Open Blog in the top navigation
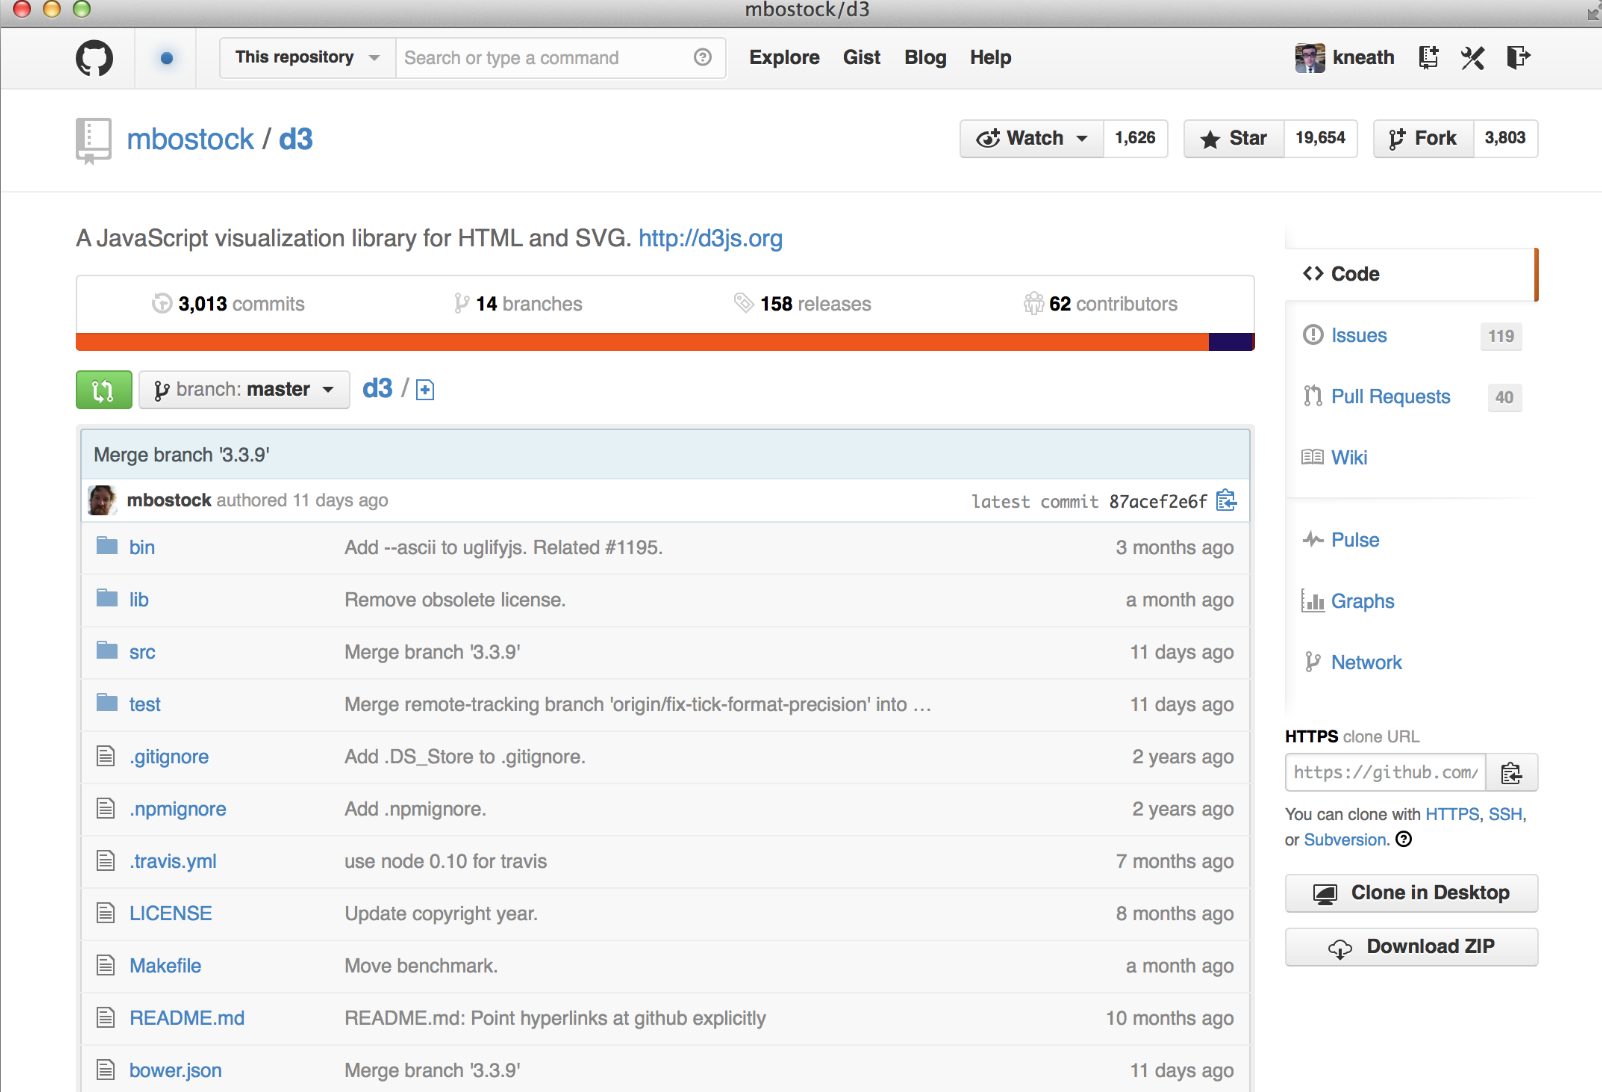Viewport: 1602px width, 1092px height. pos(926,58)
